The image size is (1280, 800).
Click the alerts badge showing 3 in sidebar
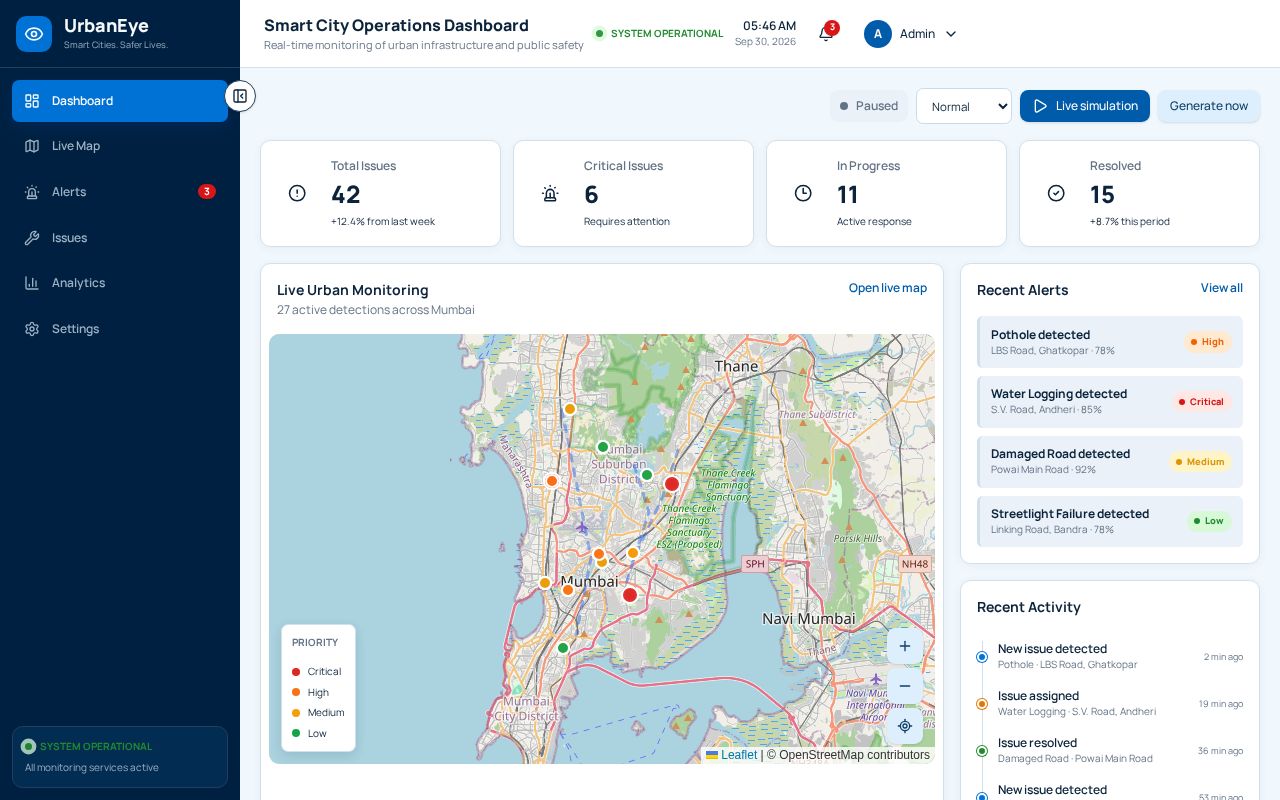(x=207, y=192)
